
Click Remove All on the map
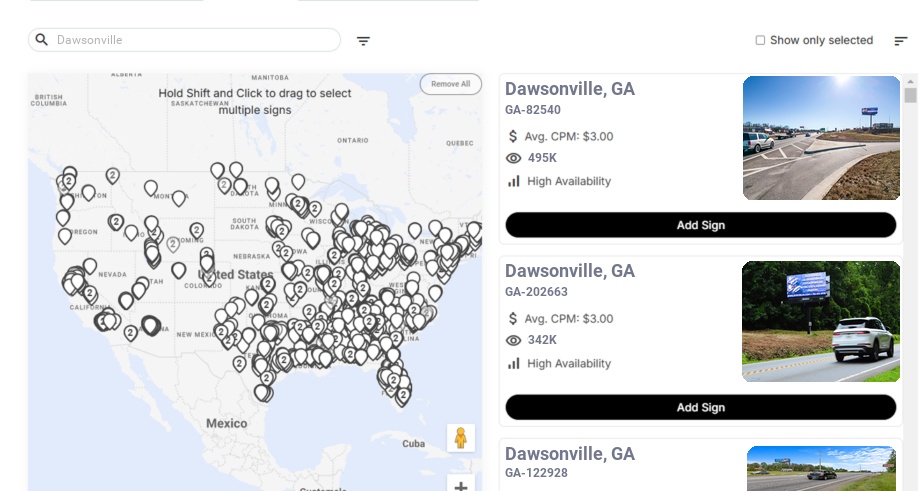(450, 84)
